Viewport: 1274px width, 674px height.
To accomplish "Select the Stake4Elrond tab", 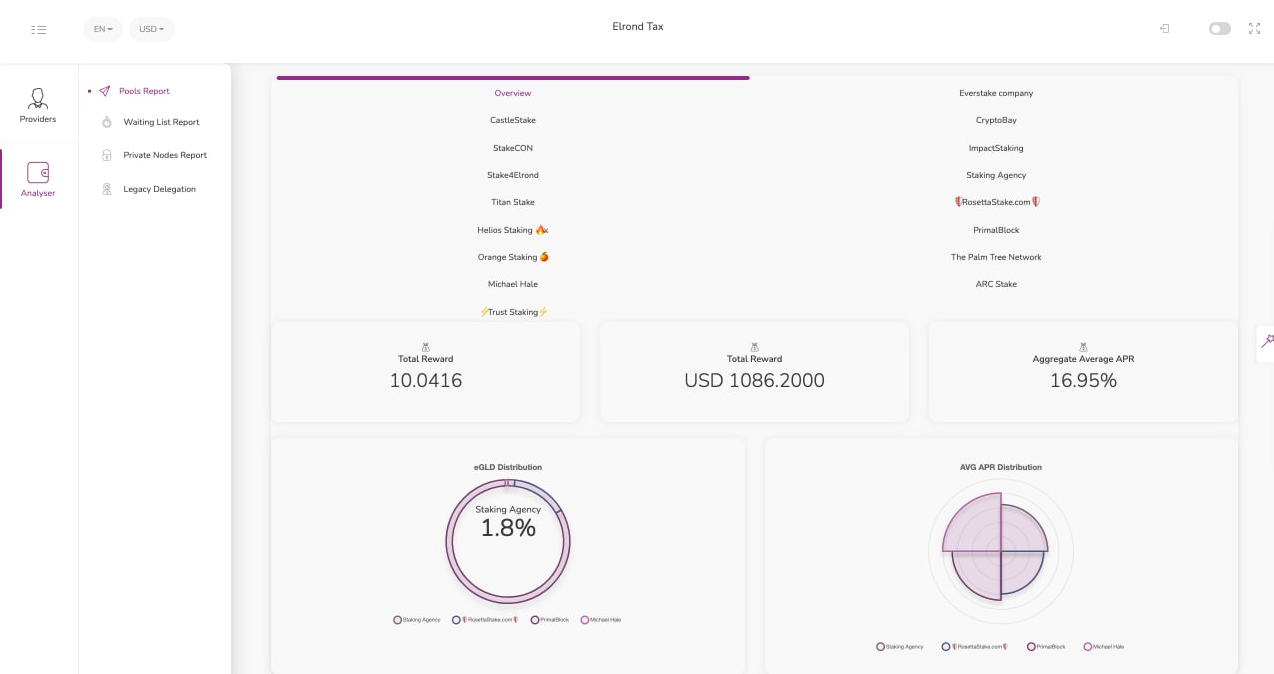I will coord(513,175).
